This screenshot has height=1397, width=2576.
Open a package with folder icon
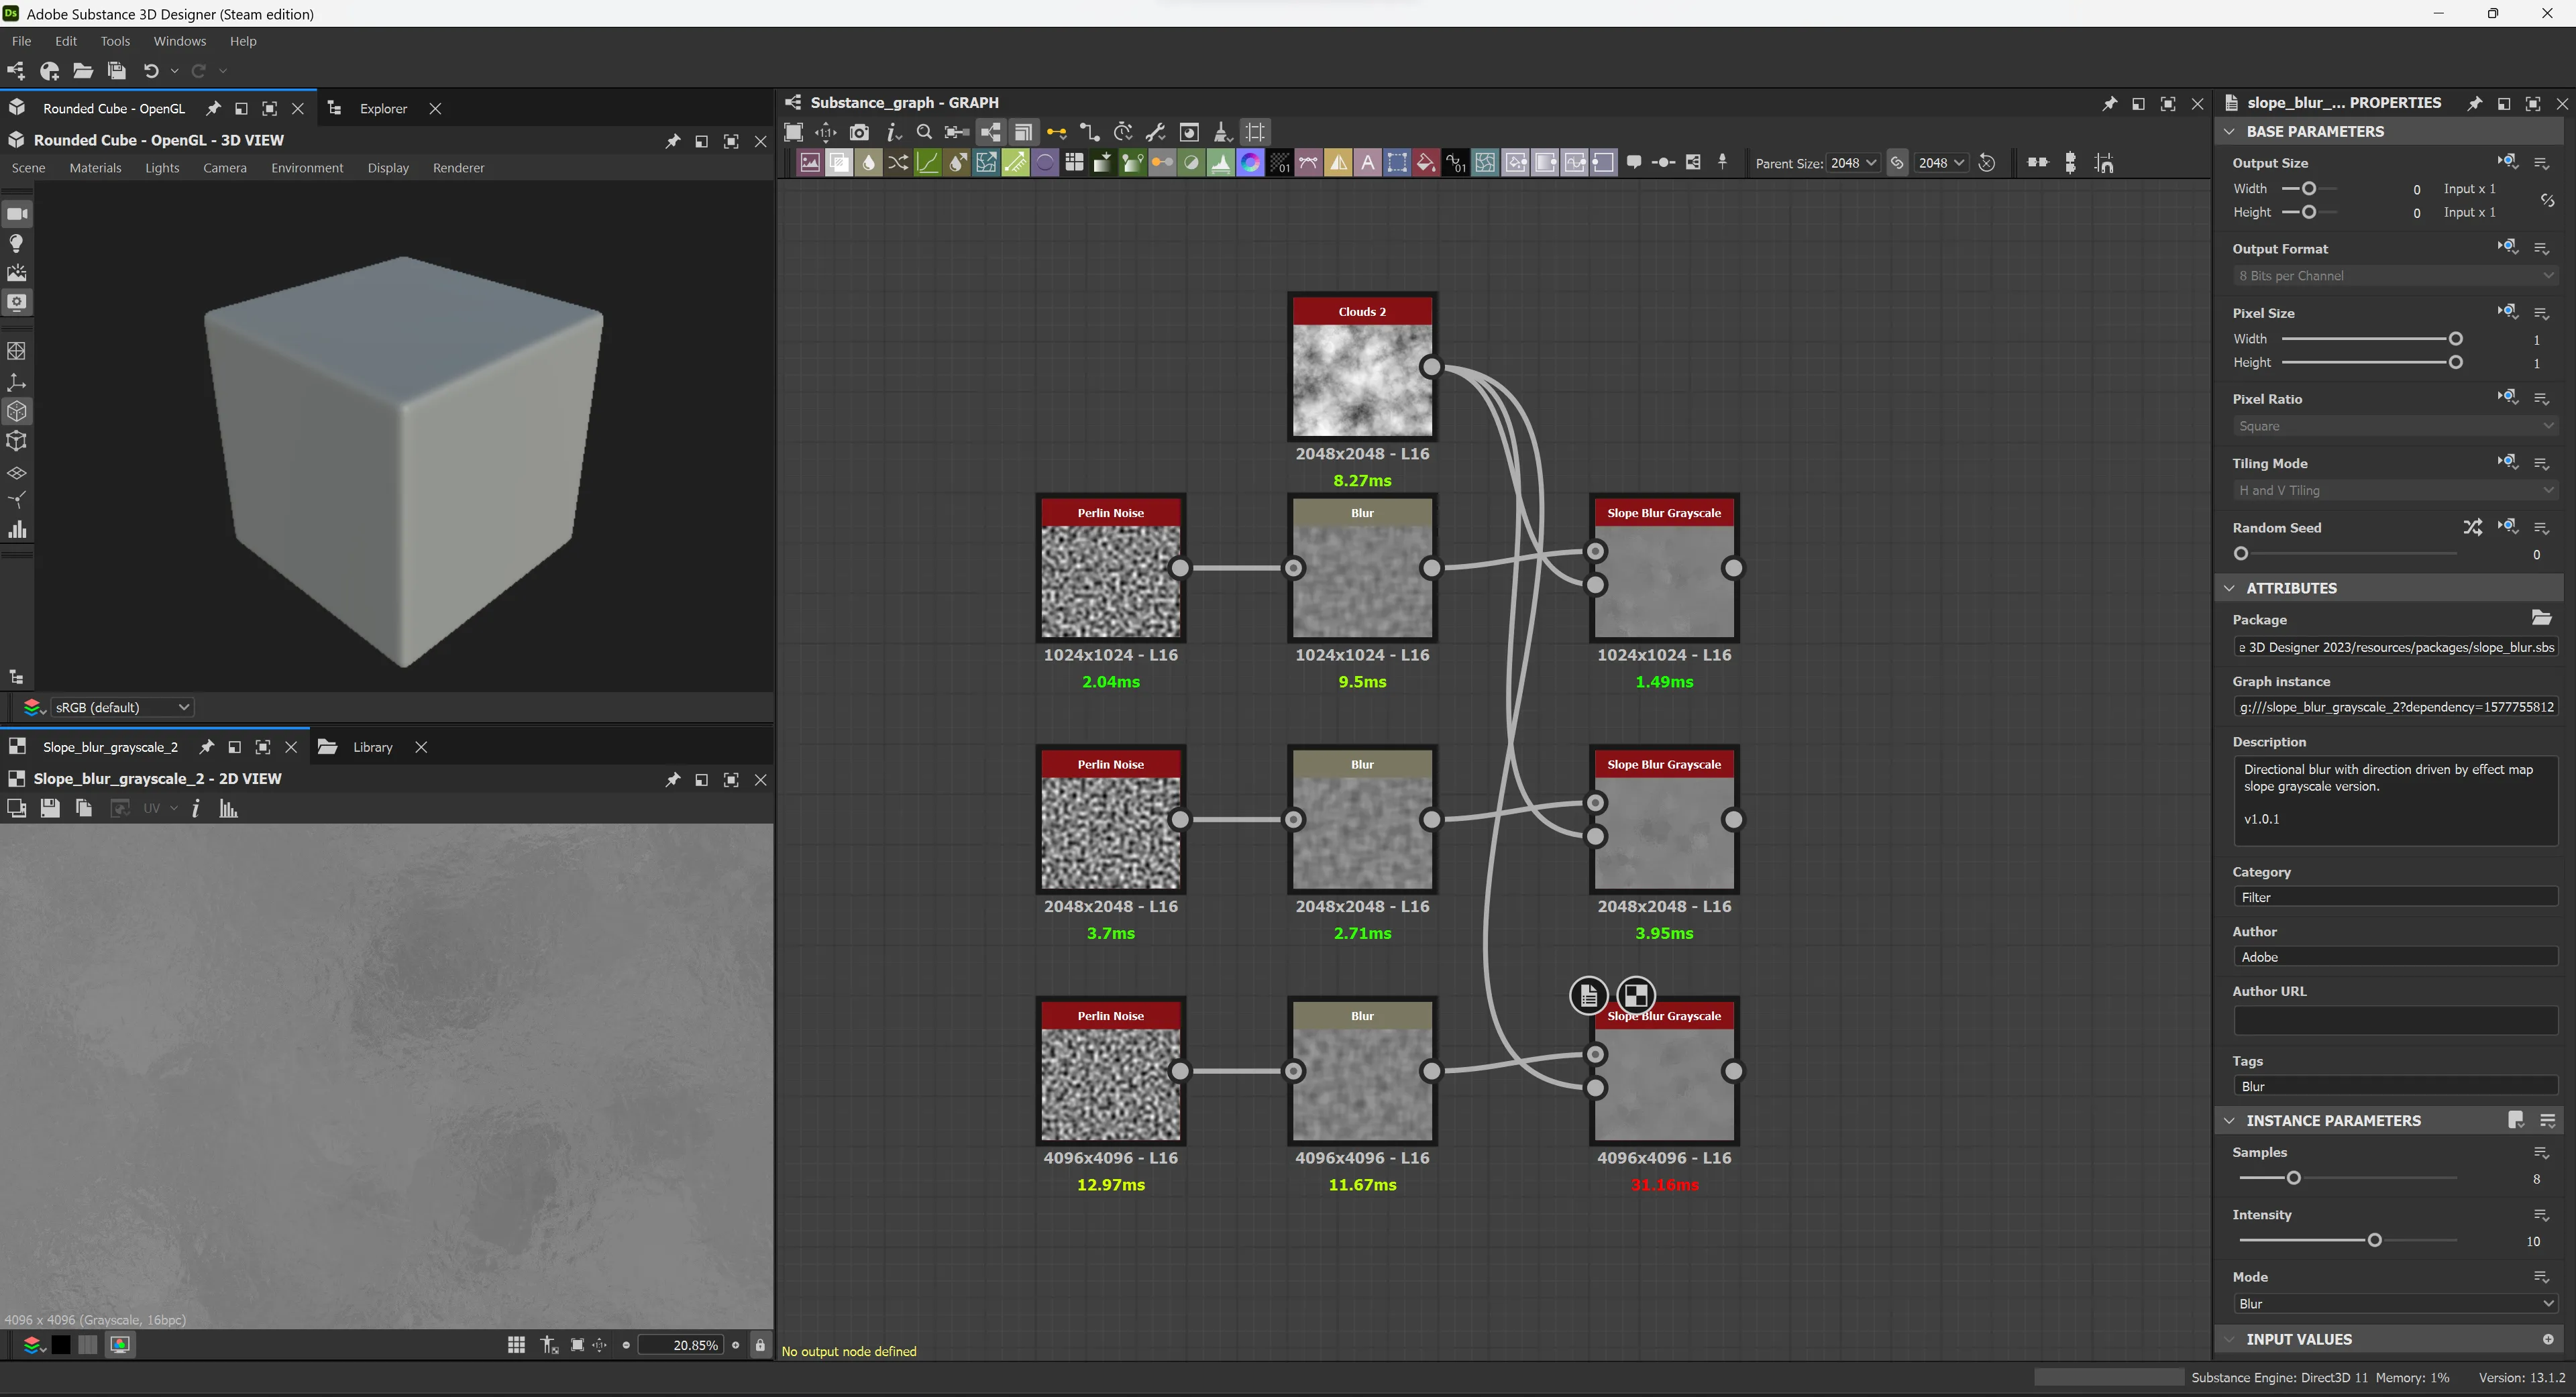click(x=83, y=71)
